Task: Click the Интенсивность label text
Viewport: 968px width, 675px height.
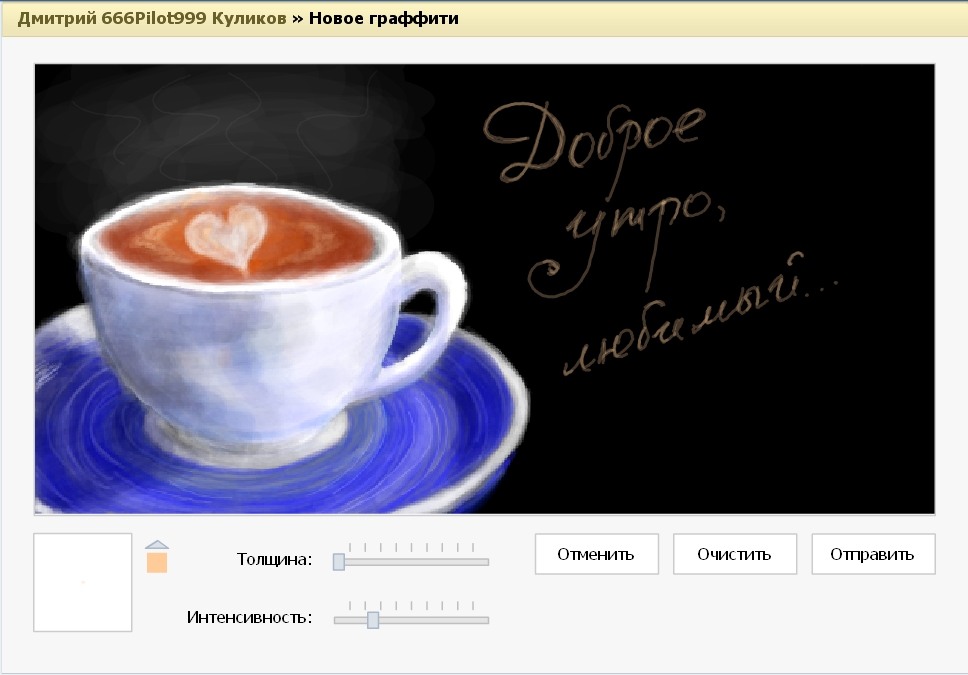Action: coord(250,618)
